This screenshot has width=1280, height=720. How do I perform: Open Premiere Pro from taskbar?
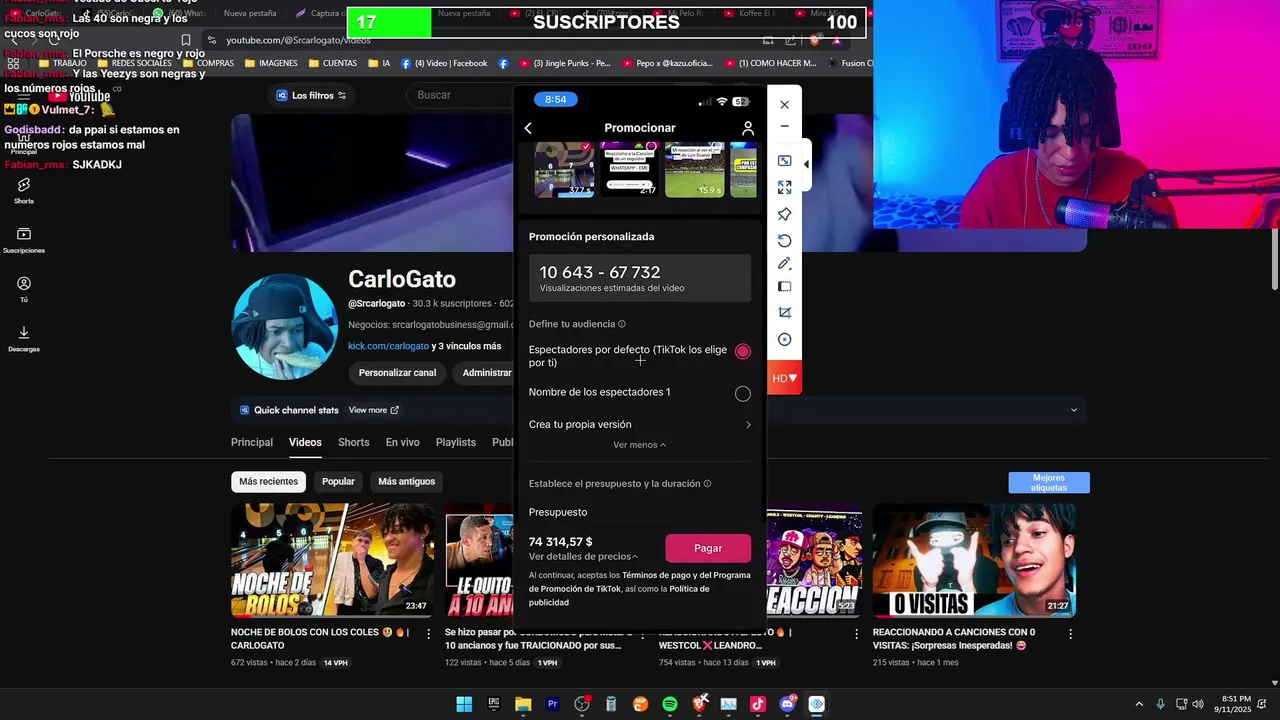click(x=552, y=704)
